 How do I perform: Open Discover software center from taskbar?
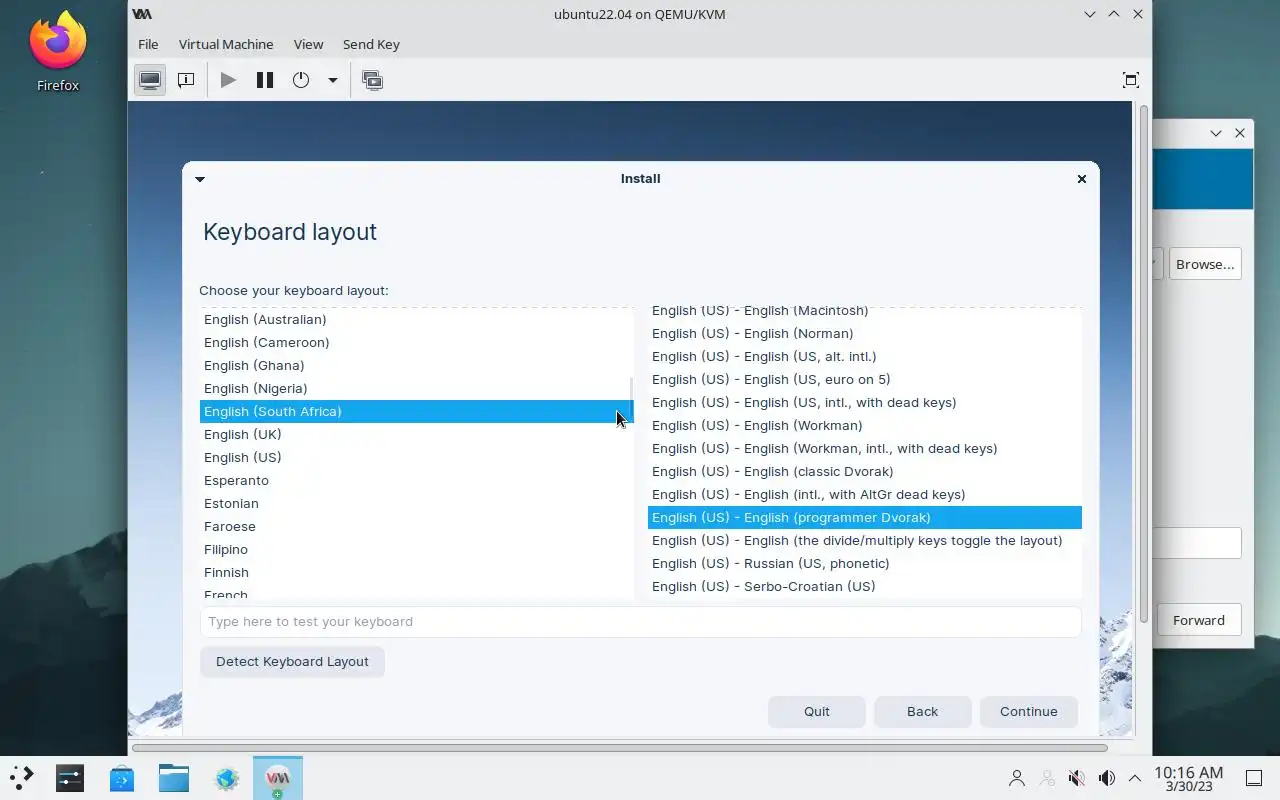[122, 778]
